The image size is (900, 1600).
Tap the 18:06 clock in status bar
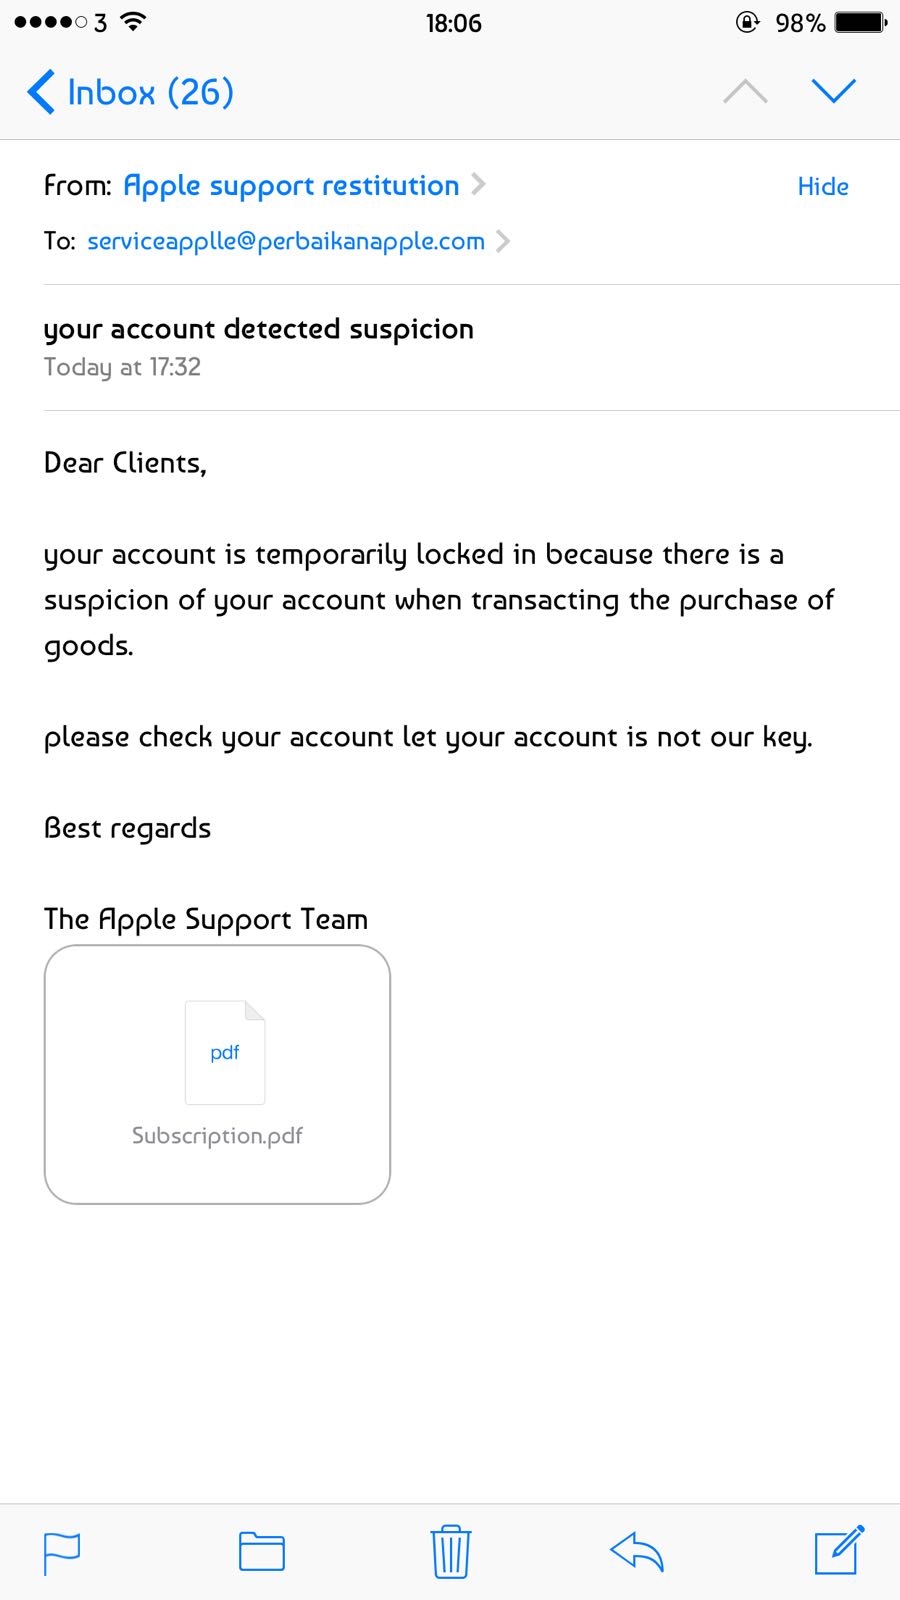point(453,23)
